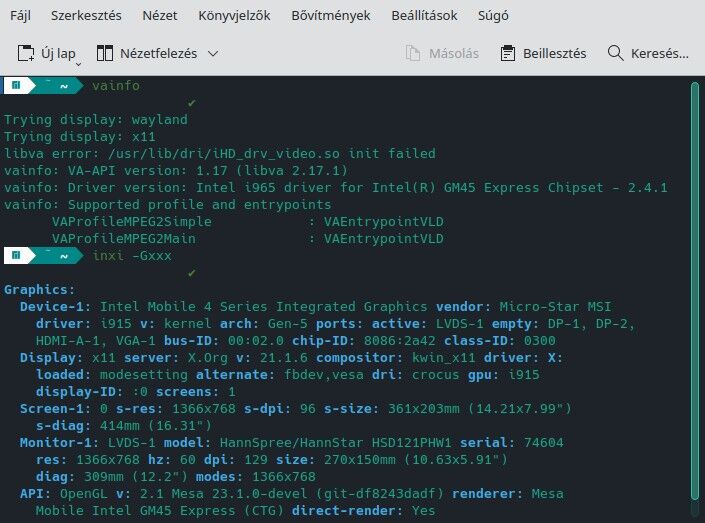The image size is (705, 523).
Task: Click the 'Device-1:' label
Action: click(55, 307)
